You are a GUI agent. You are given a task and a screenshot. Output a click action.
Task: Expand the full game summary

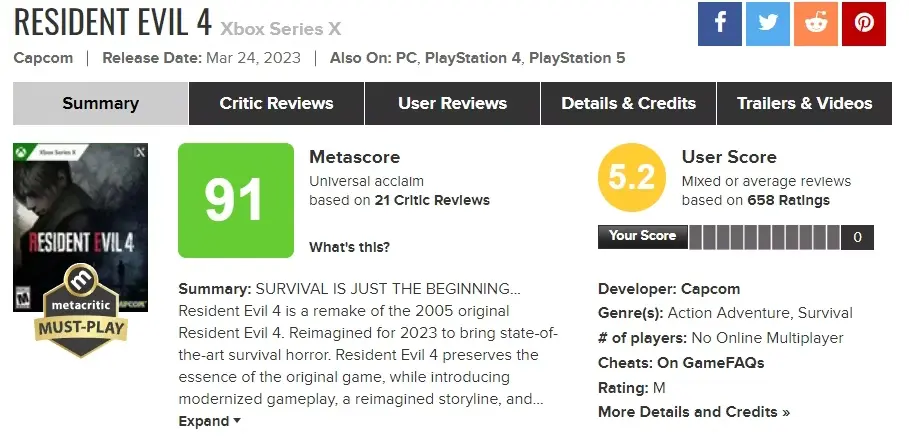coord(209,421)
